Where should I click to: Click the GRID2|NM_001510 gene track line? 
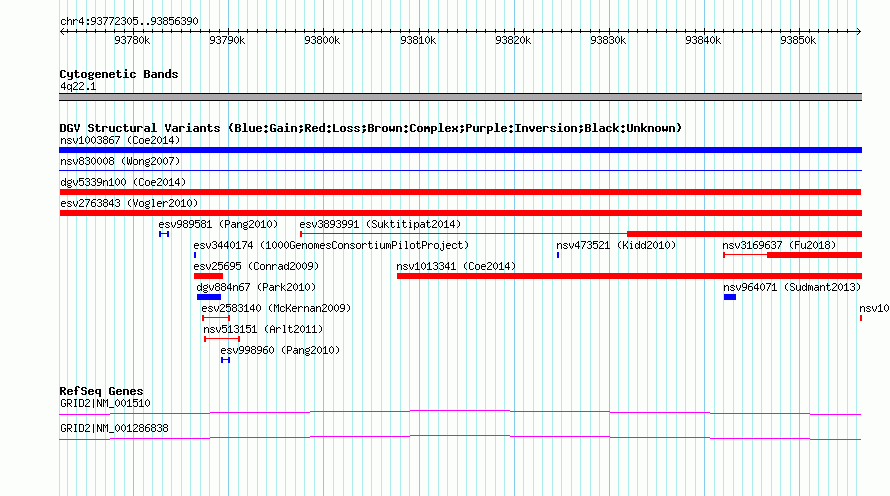[x=460, y=412]
